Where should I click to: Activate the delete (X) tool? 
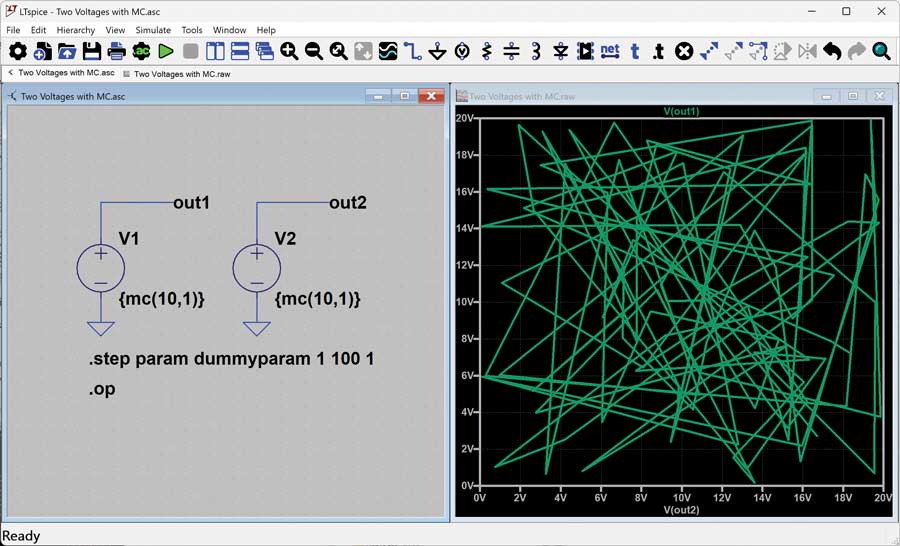684,51
